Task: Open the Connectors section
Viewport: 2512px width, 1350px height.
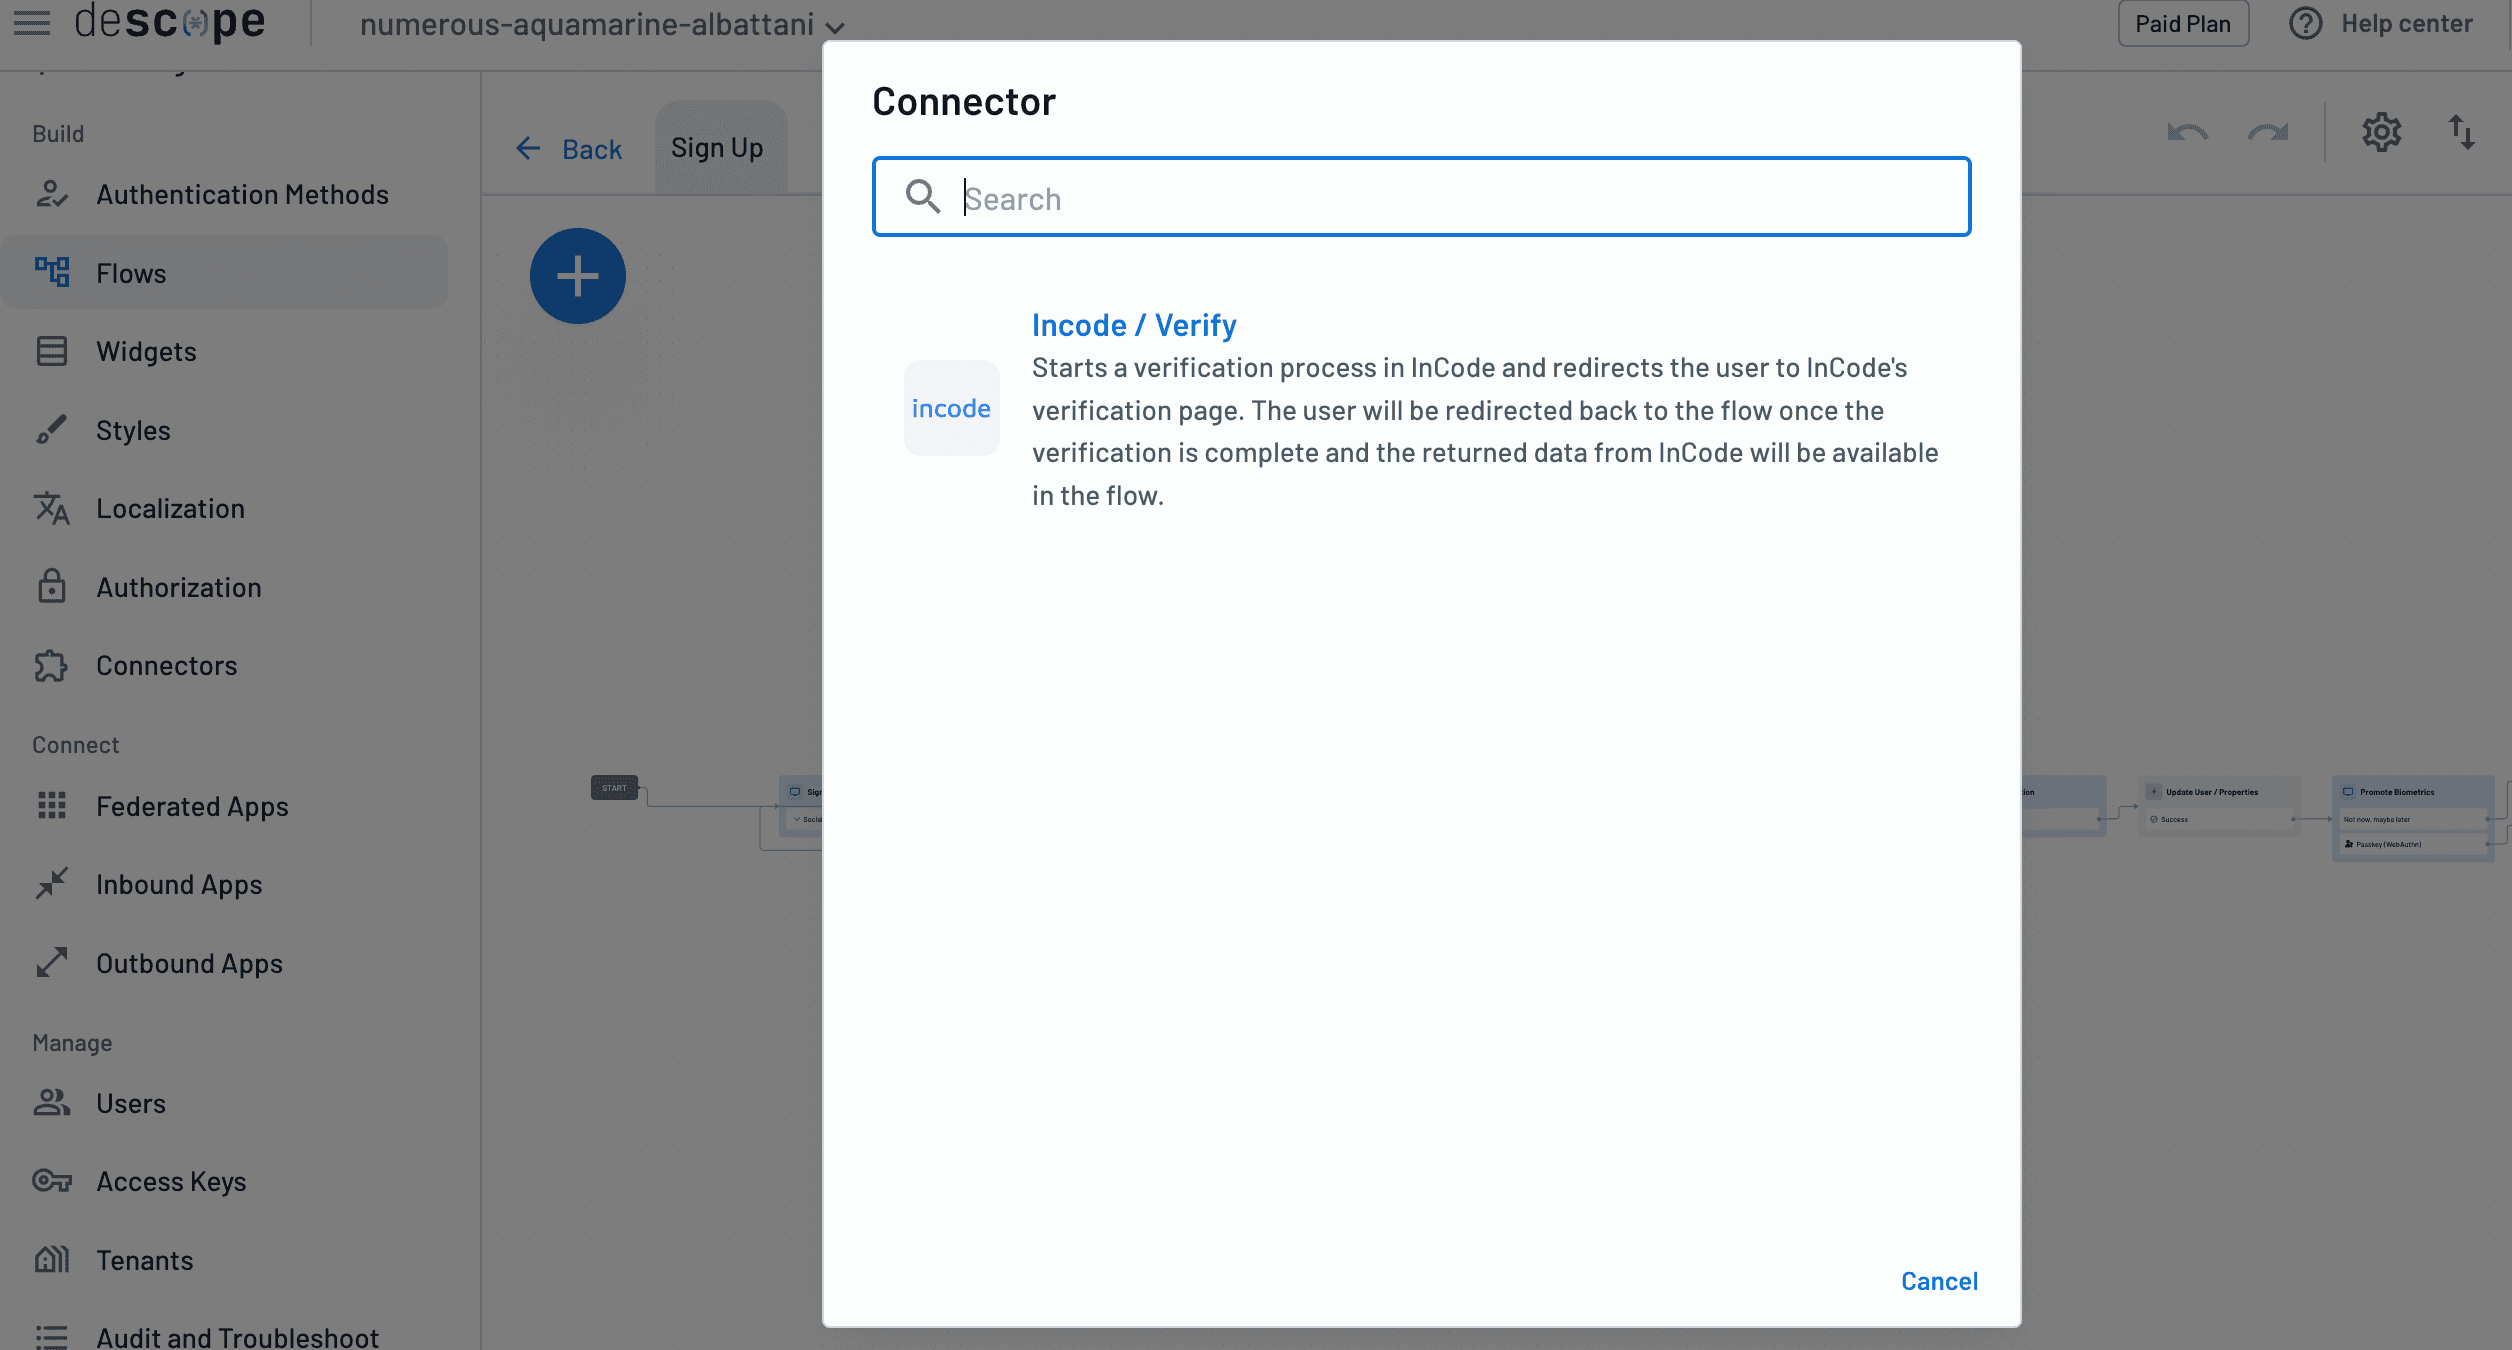Action: [166, 665]
